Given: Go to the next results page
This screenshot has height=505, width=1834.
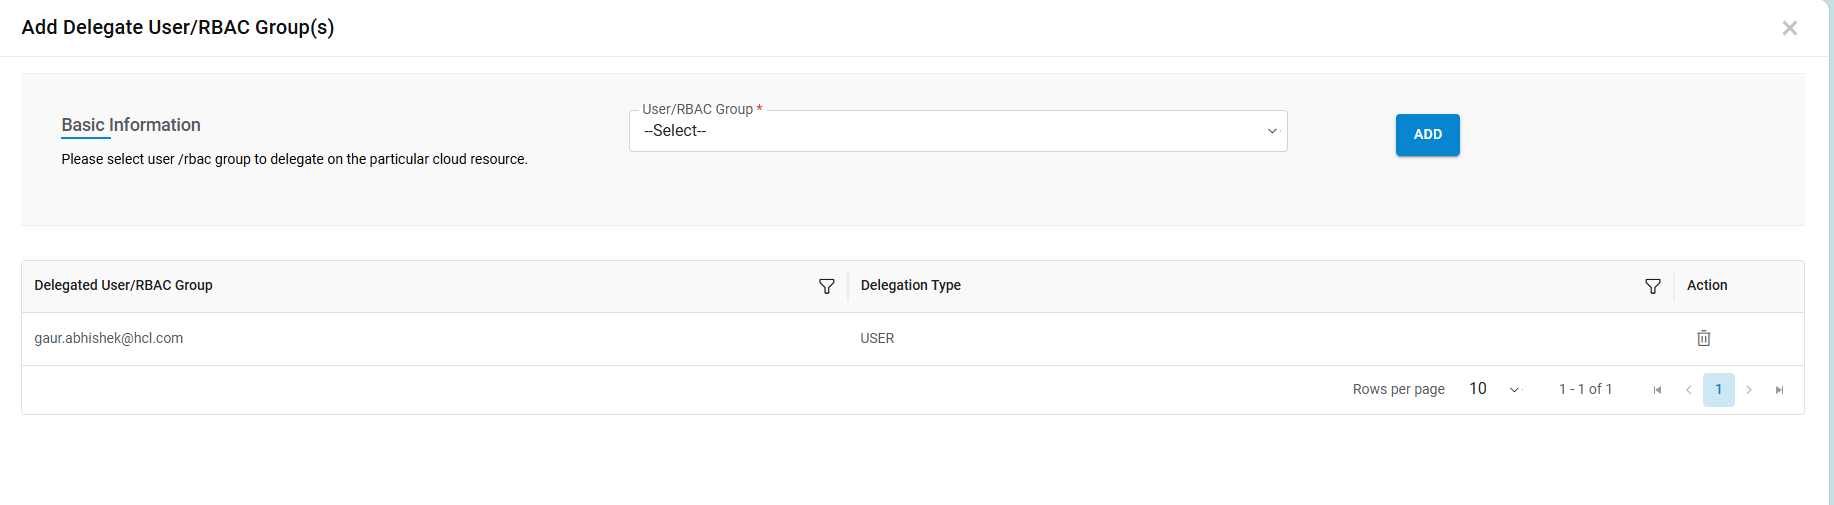Looking at the screenshot, I should click(x=1749, y=390).
